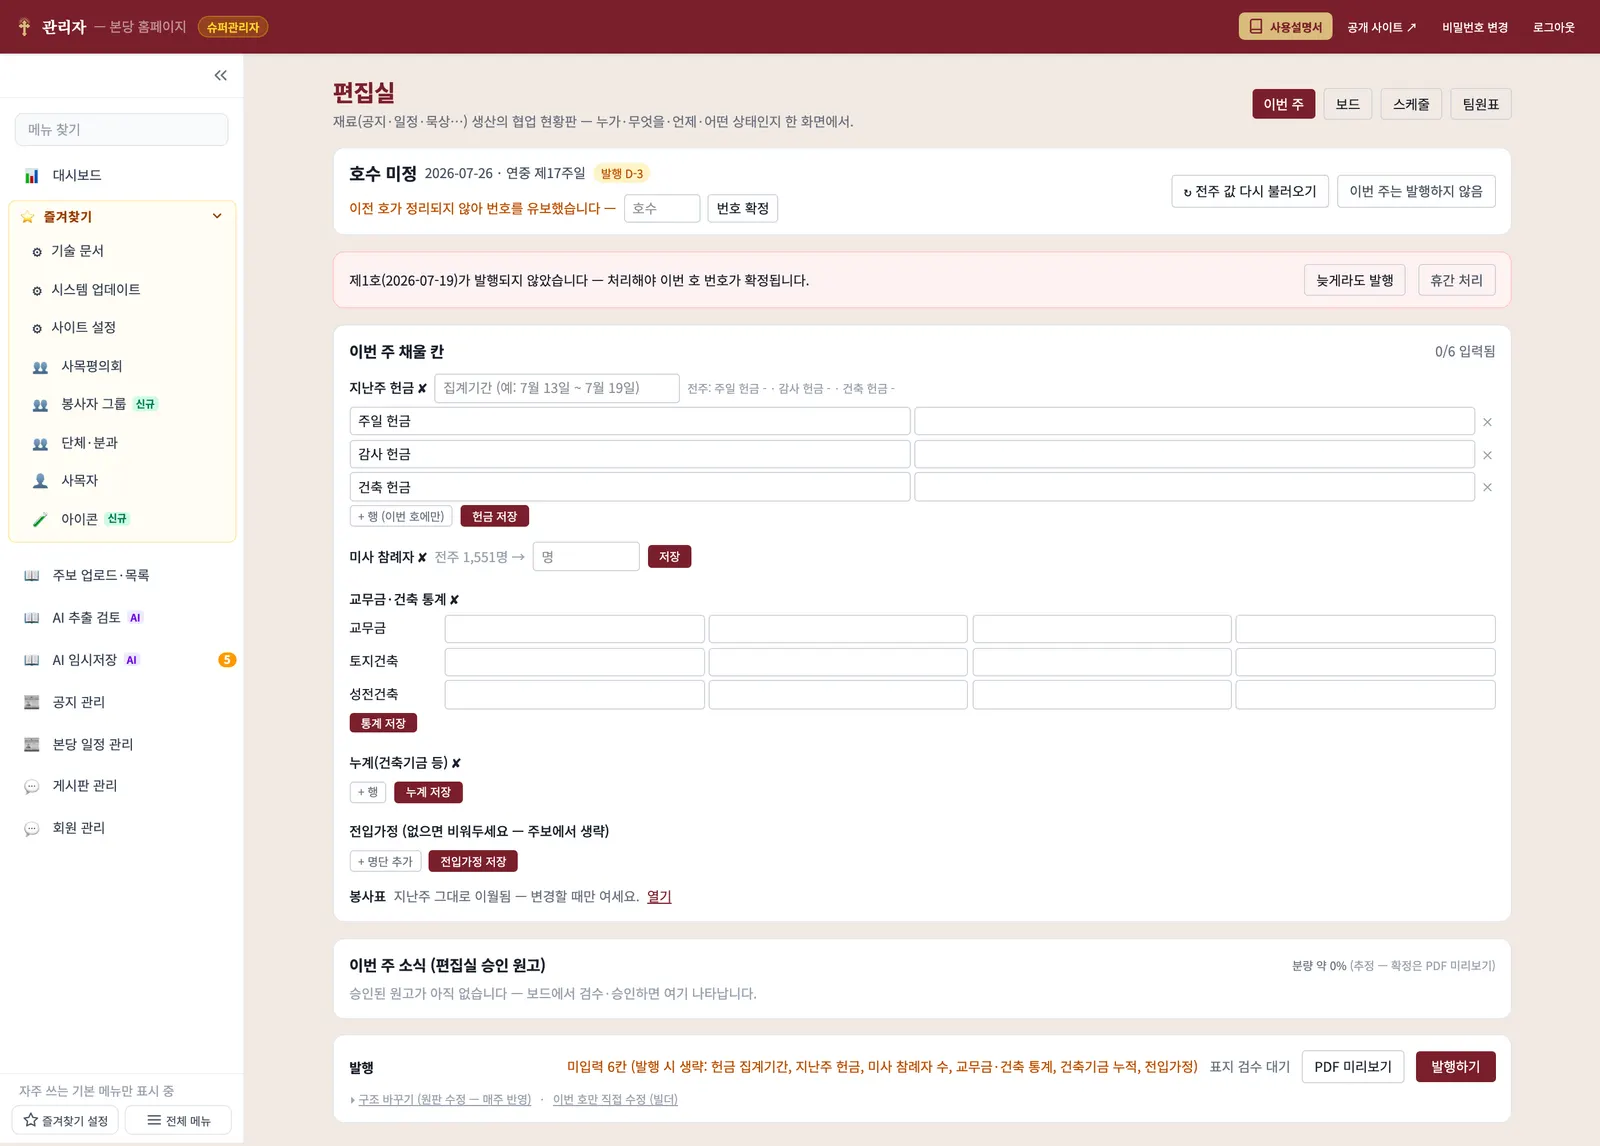Click the book icon for 주보 업로드·목록
Image resolution: width=1600 pixels, height=1146 pixels.
click(x=31, y=576)
